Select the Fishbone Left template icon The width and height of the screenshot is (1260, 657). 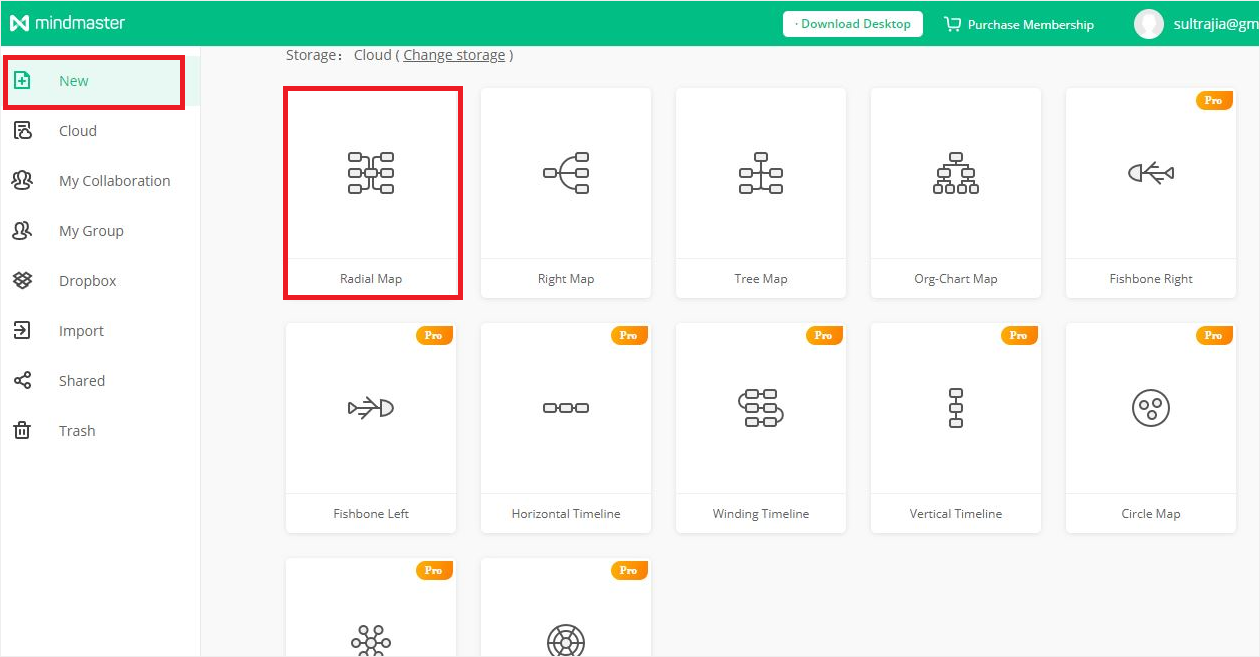pos(371,408)
